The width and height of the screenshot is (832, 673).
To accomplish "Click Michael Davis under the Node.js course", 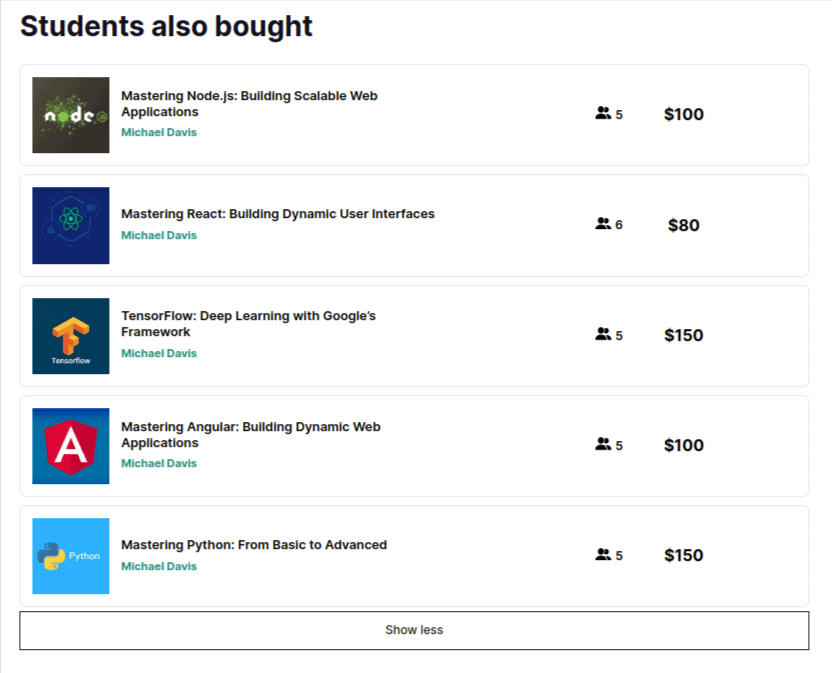I will (x=159, y=133).
